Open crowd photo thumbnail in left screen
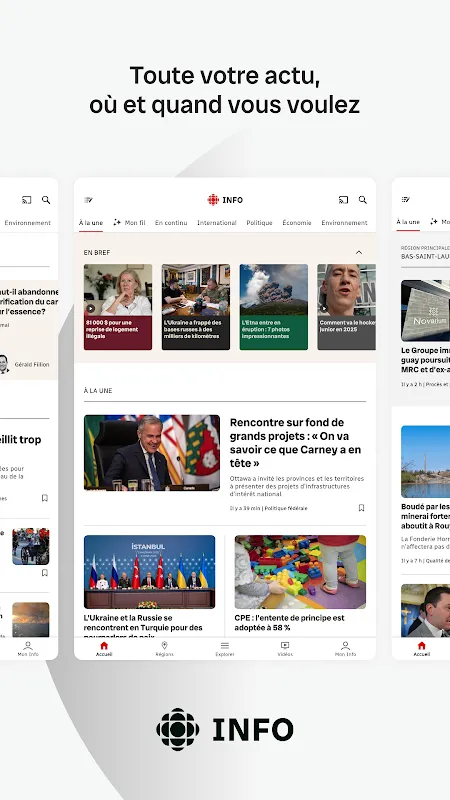This screenshot has width=450, height=800. [x=31, y=546]
